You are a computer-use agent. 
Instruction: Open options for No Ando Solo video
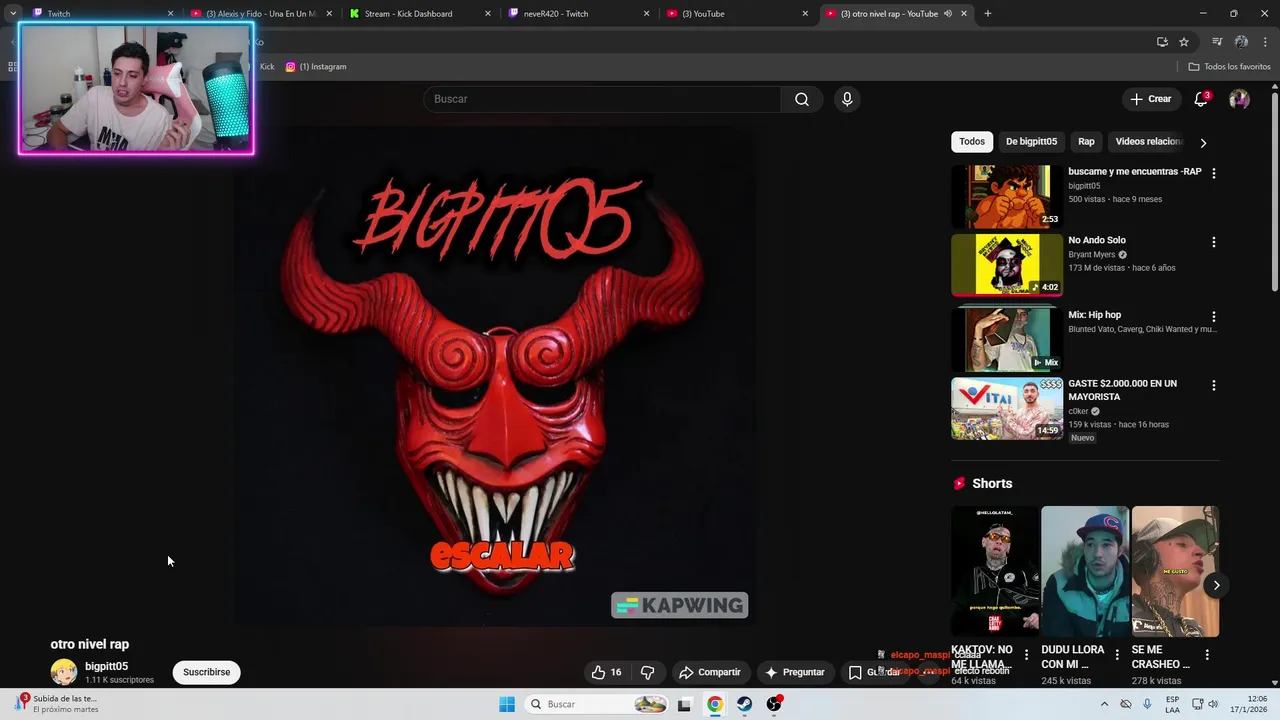[1214, 242]
